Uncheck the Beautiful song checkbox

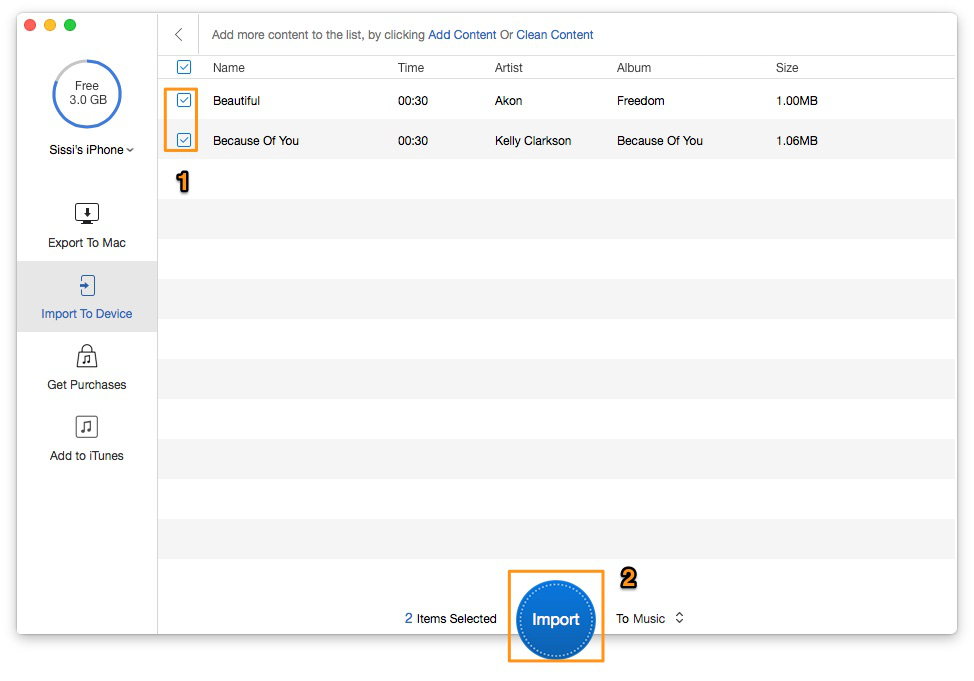pyautogui.click(x=184, y=100)
